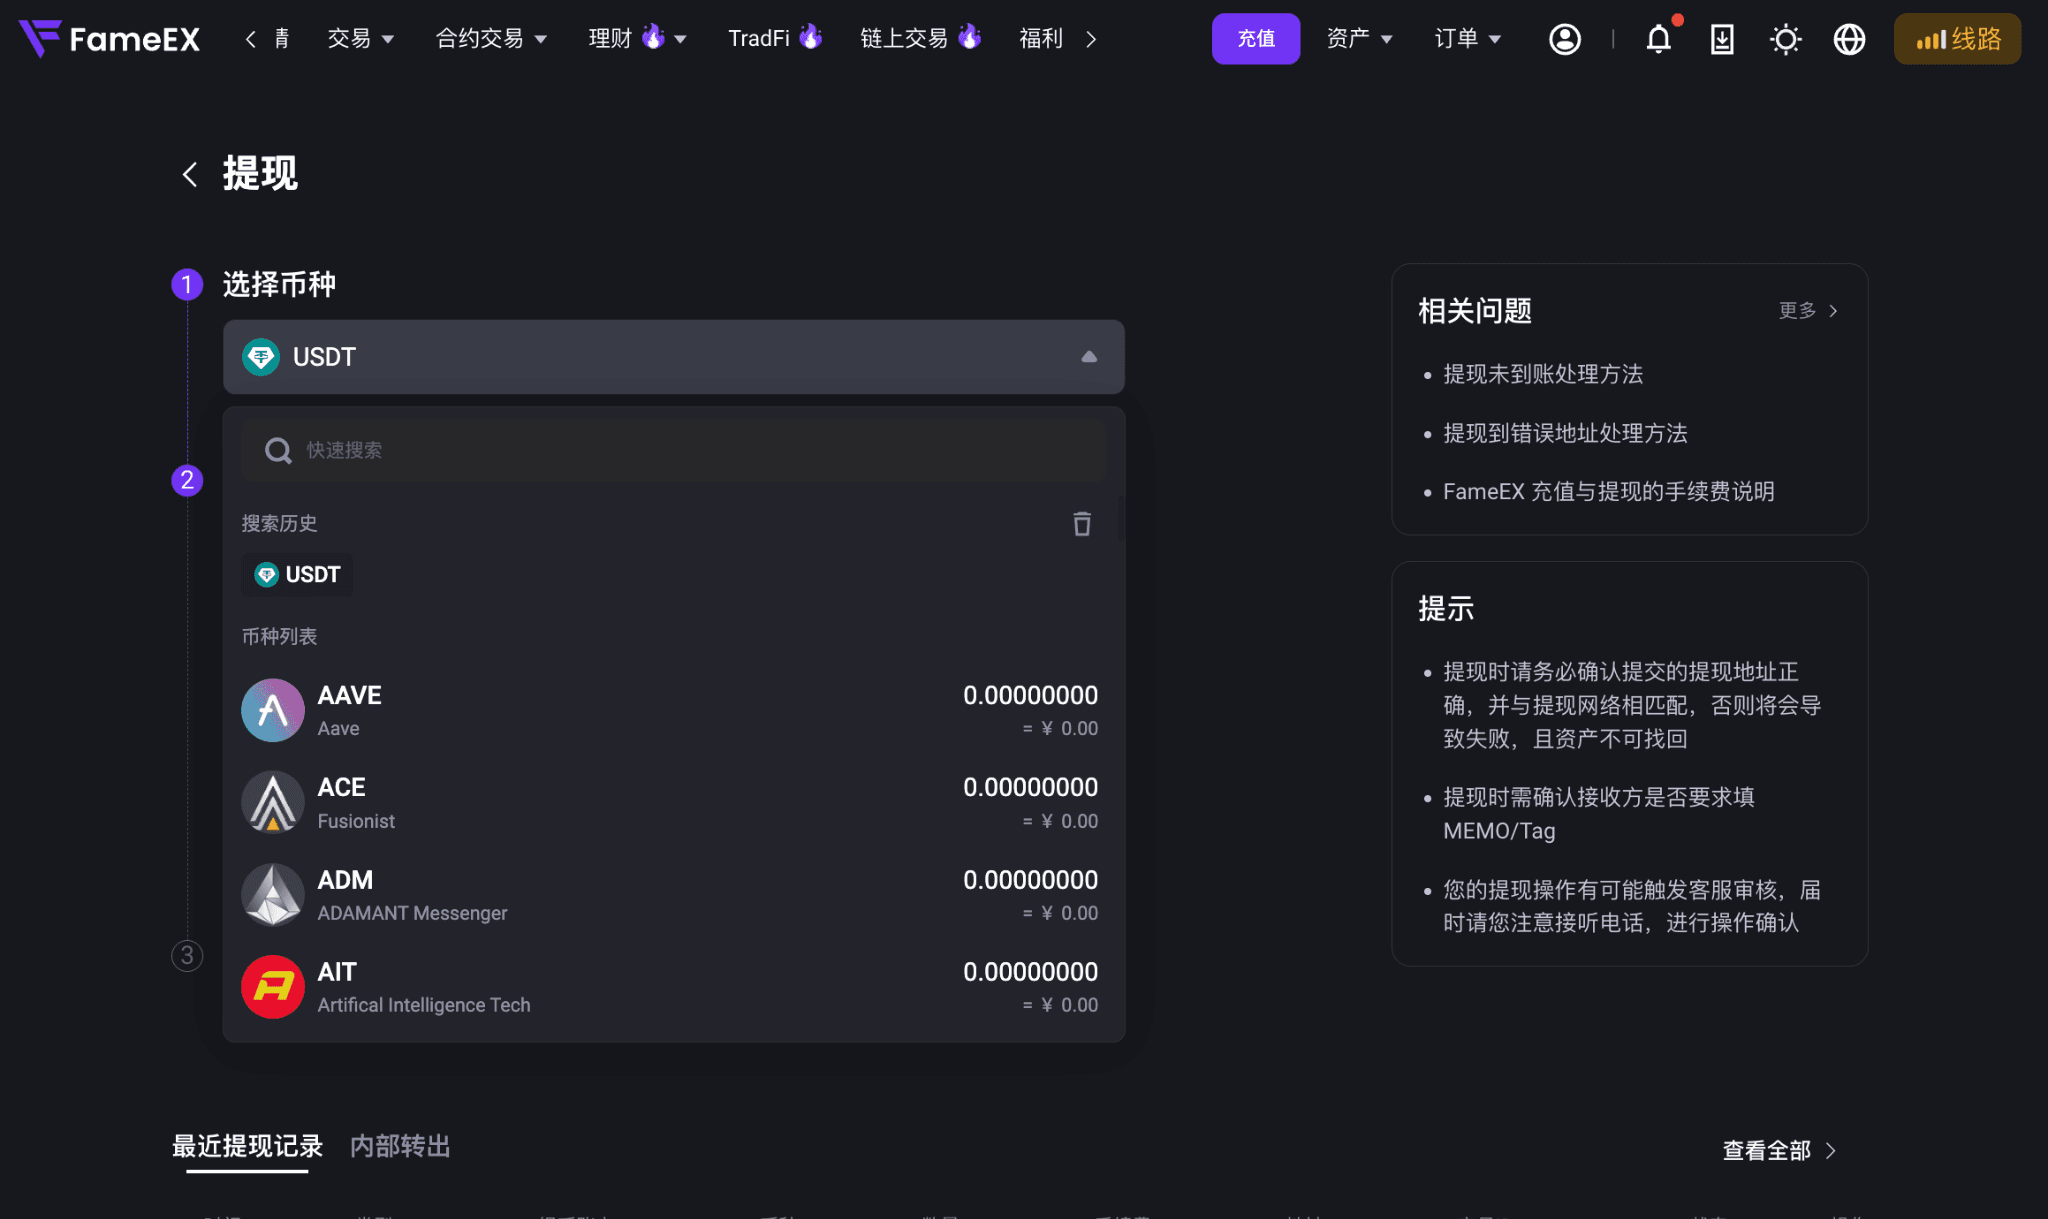The height and width of the screenshot is (1219, 2048).
Task: Expand the 交易 menu
Action: click(x=361, y=39)
